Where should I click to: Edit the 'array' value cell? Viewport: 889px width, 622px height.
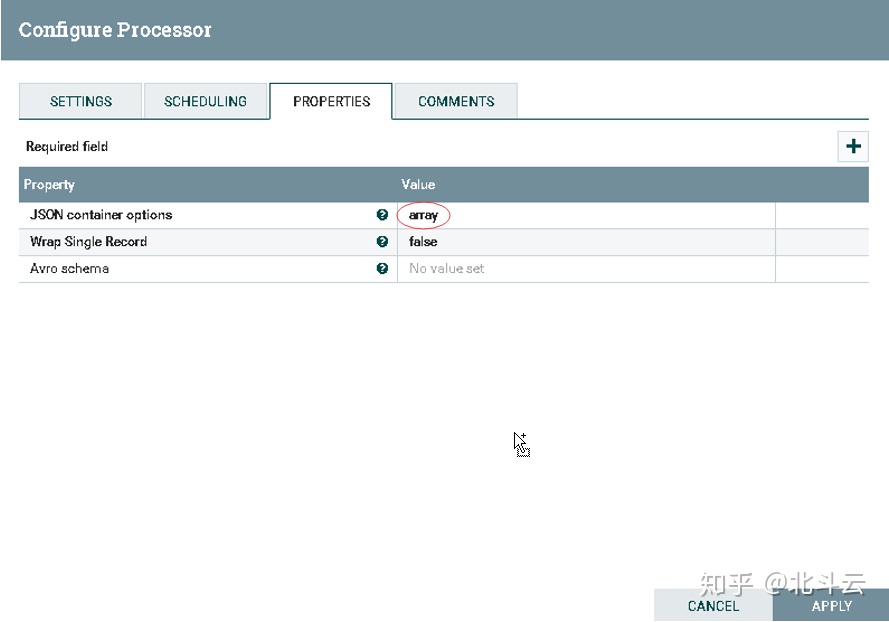click(x=586, y=215)
